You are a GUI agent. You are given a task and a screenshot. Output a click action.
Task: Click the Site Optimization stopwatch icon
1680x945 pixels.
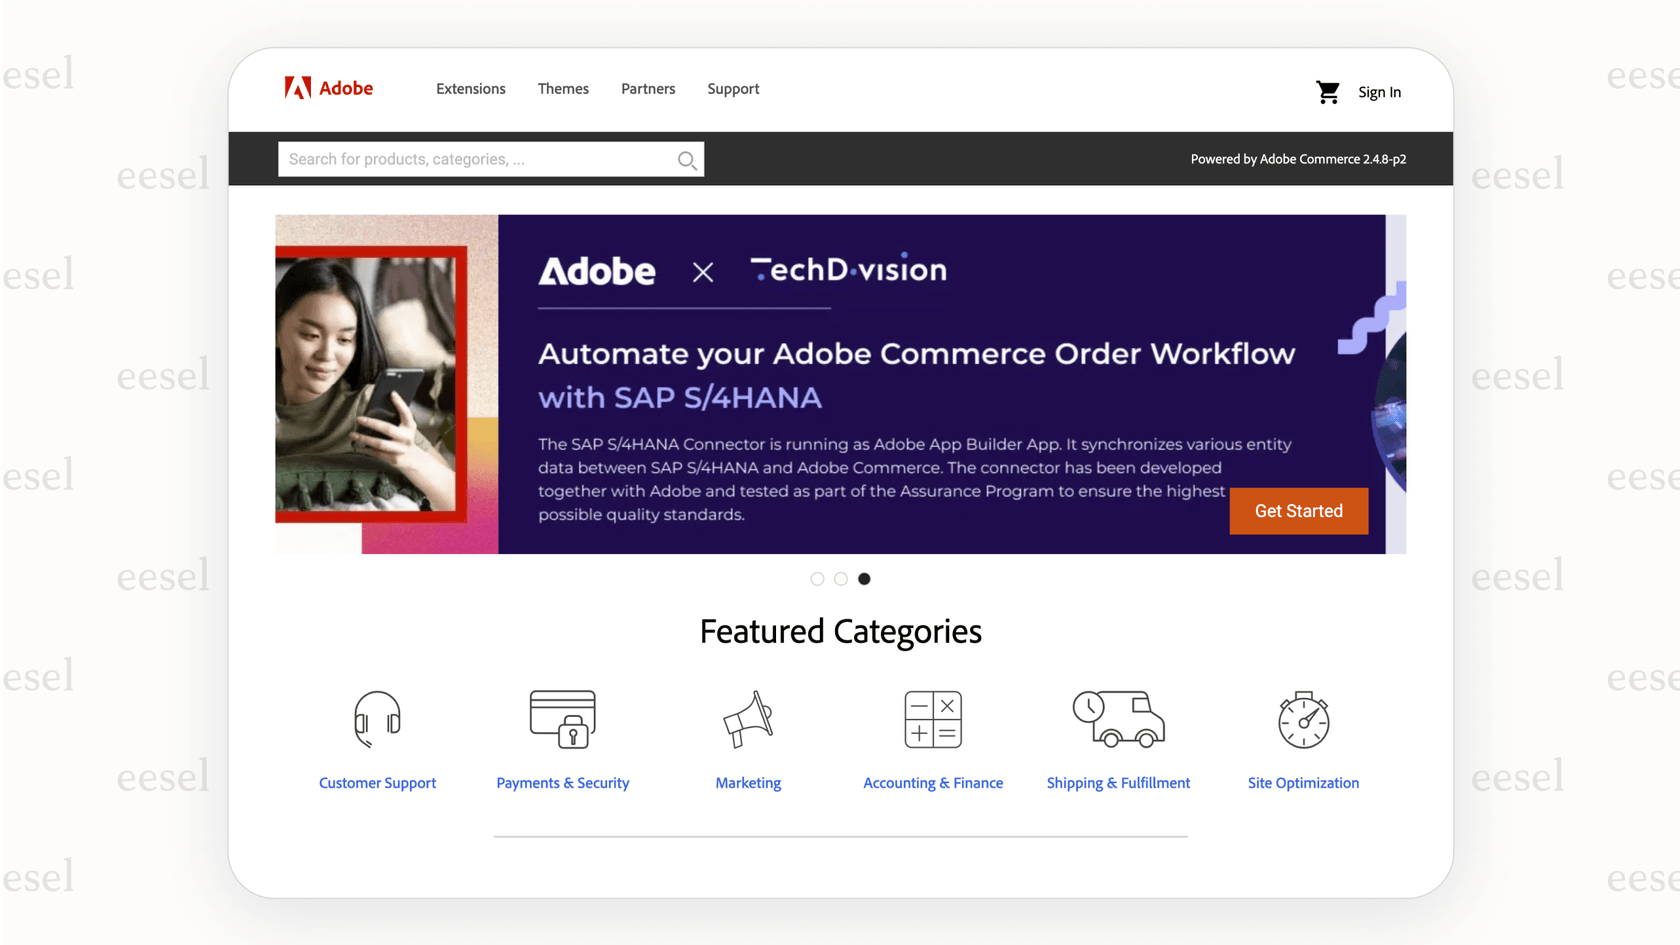[x=1303, y=719]
